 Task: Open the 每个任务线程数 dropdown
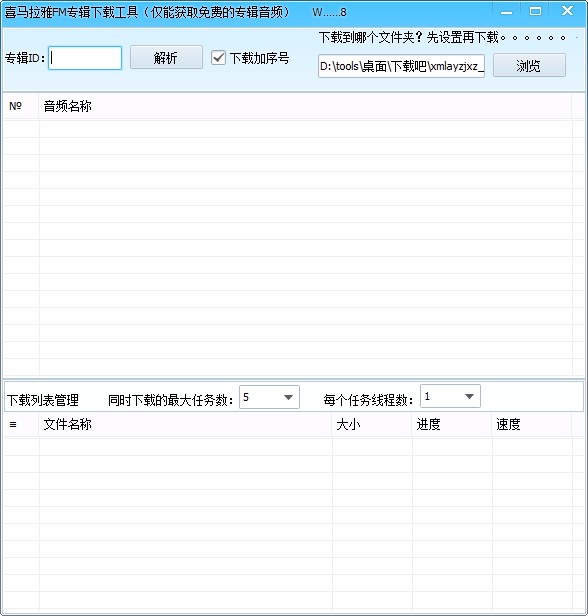point(450,396)
